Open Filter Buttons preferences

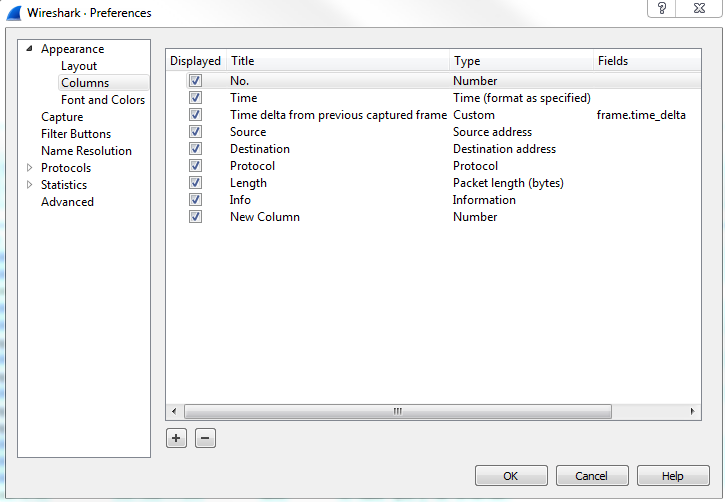76,134
